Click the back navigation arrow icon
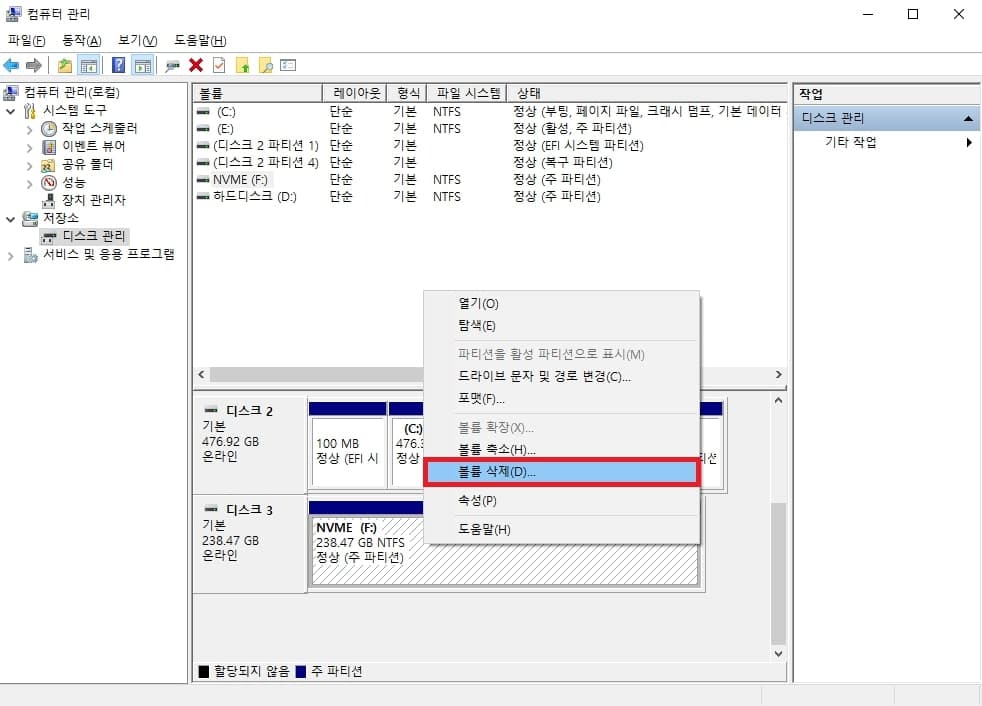The image size is (982, 706). (11, 64)
